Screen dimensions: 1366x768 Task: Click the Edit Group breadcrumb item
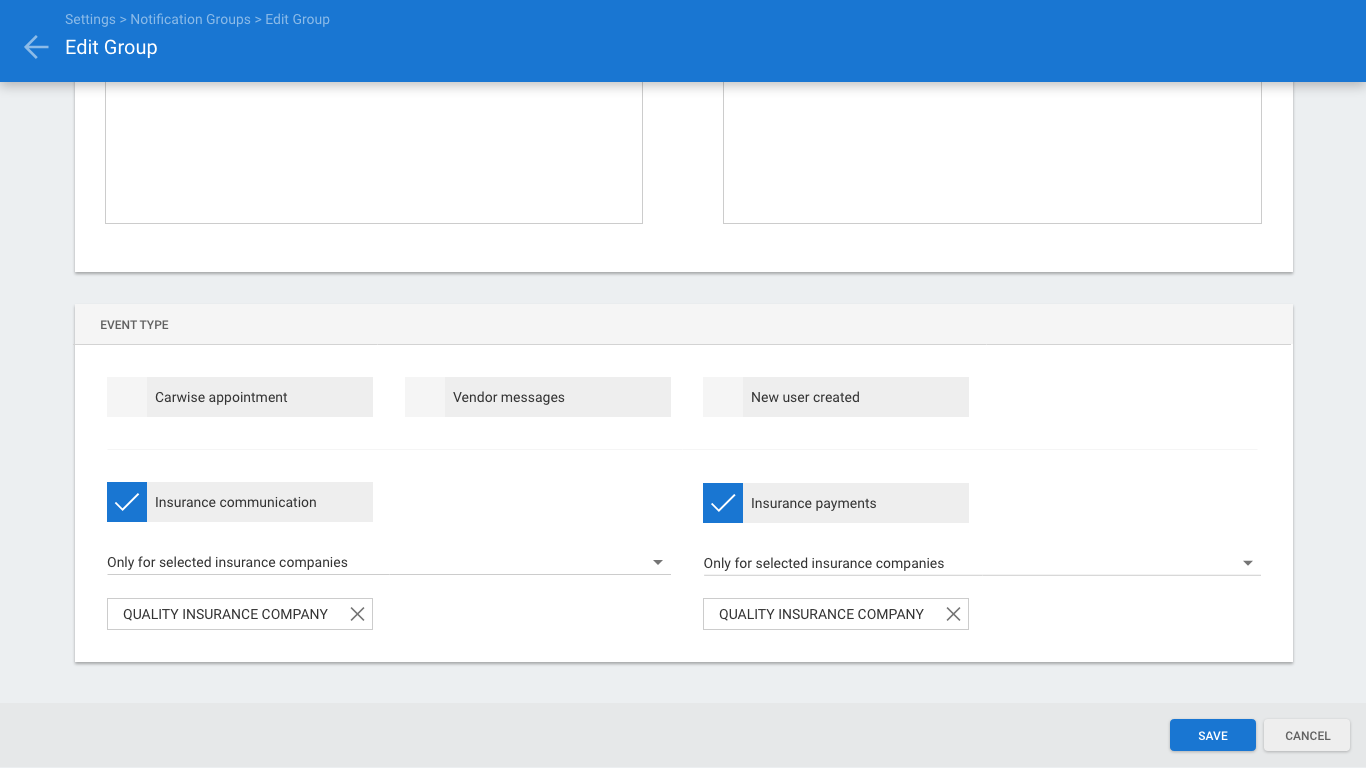tap(297, 19)
